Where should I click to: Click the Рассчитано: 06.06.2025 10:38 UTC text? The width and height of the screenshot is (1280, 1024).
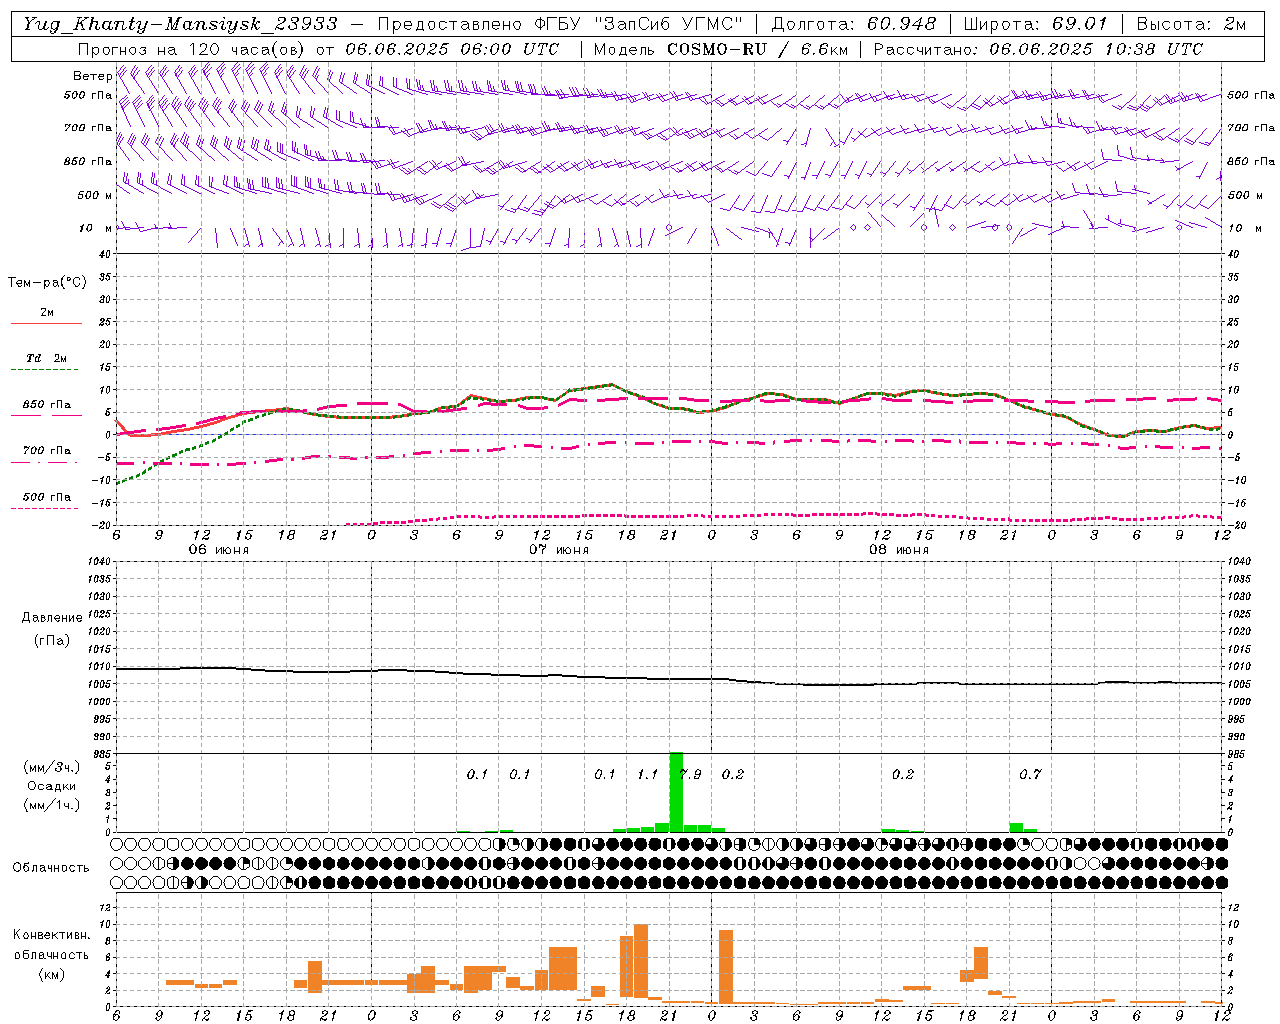tap(1038, 49)
